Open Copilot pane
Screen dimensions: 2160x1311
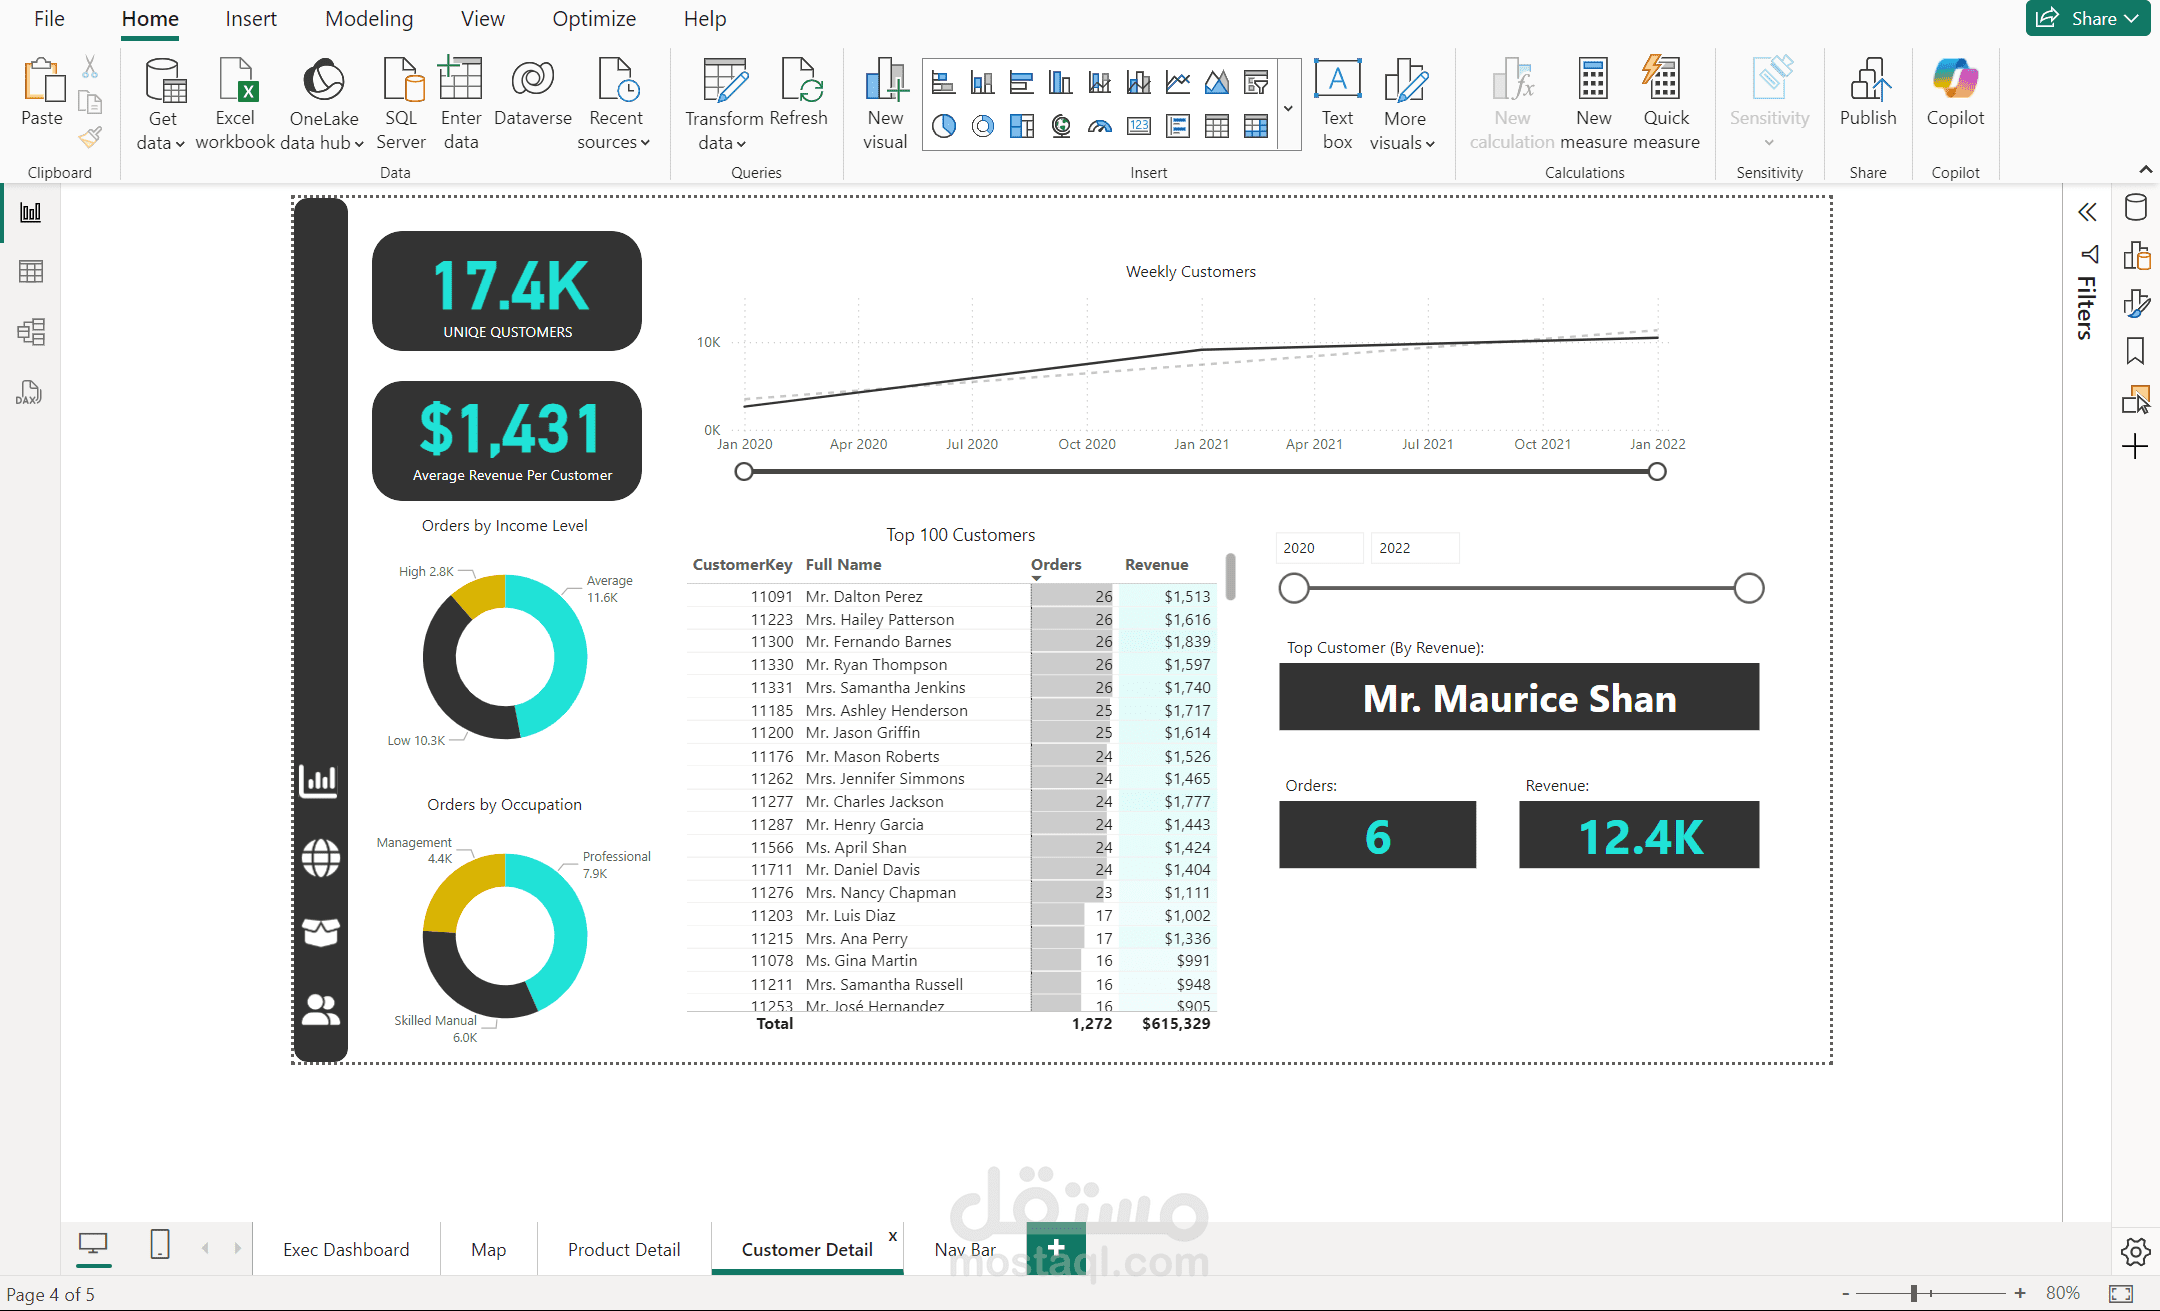[1955, 92]
